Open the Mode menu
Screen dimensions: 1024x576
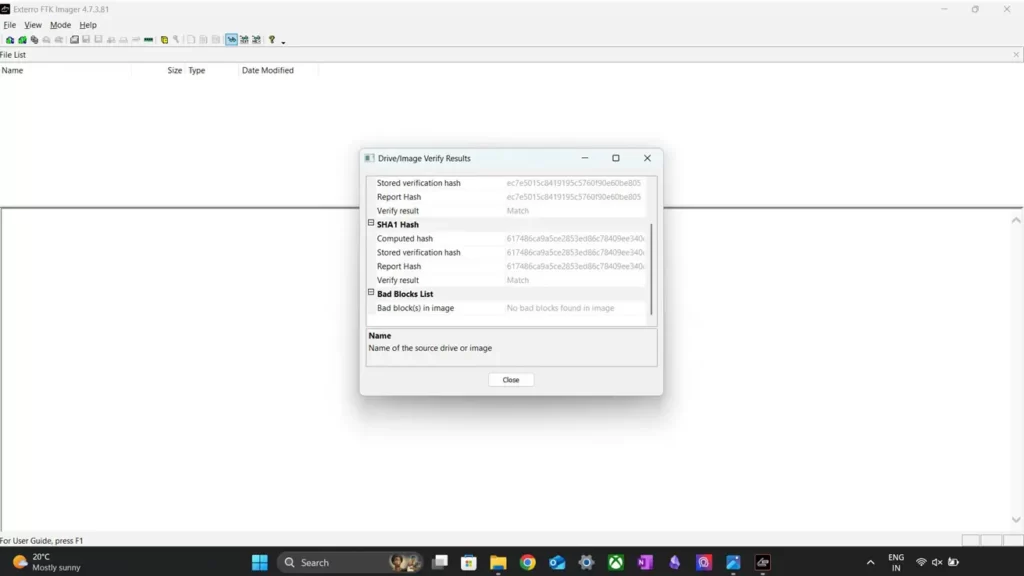[60, 25]
